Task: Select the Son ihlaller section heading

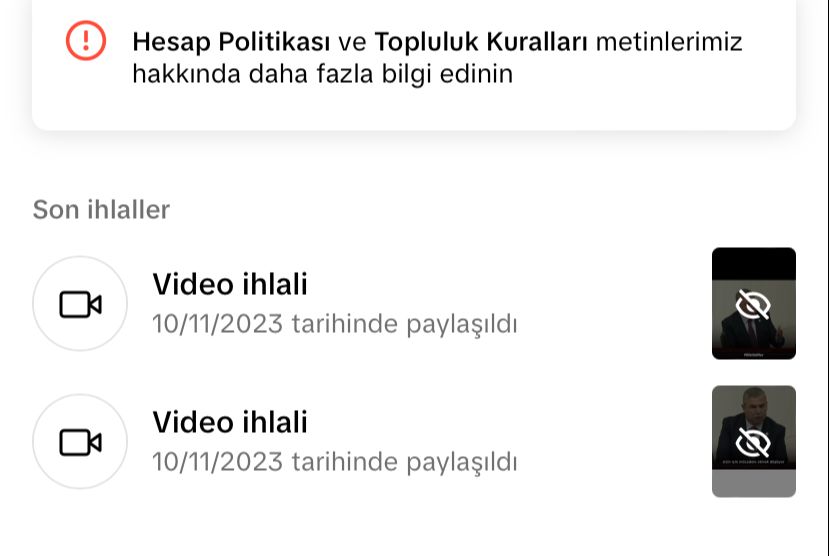Action: point(102,209)
